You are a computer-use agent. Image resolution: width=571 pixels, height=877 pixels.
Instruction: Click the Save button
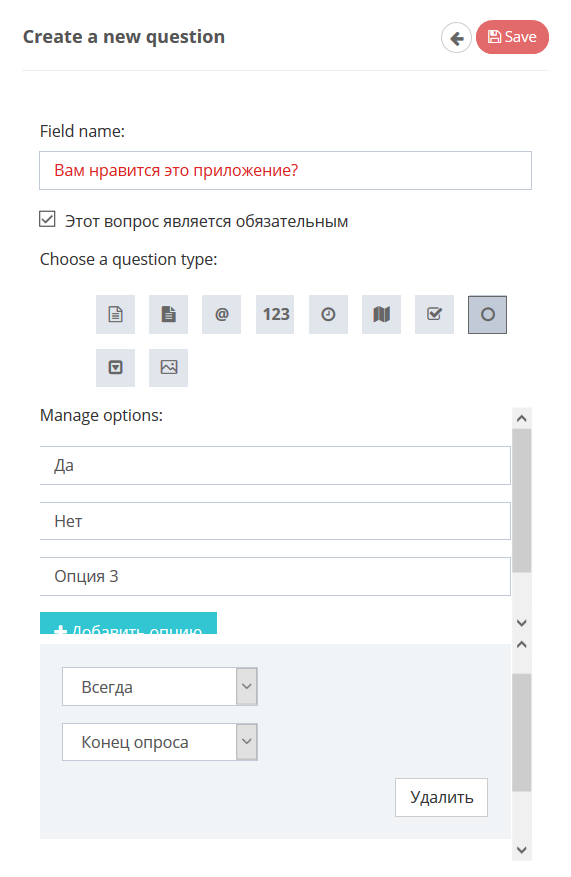[512, 37]
